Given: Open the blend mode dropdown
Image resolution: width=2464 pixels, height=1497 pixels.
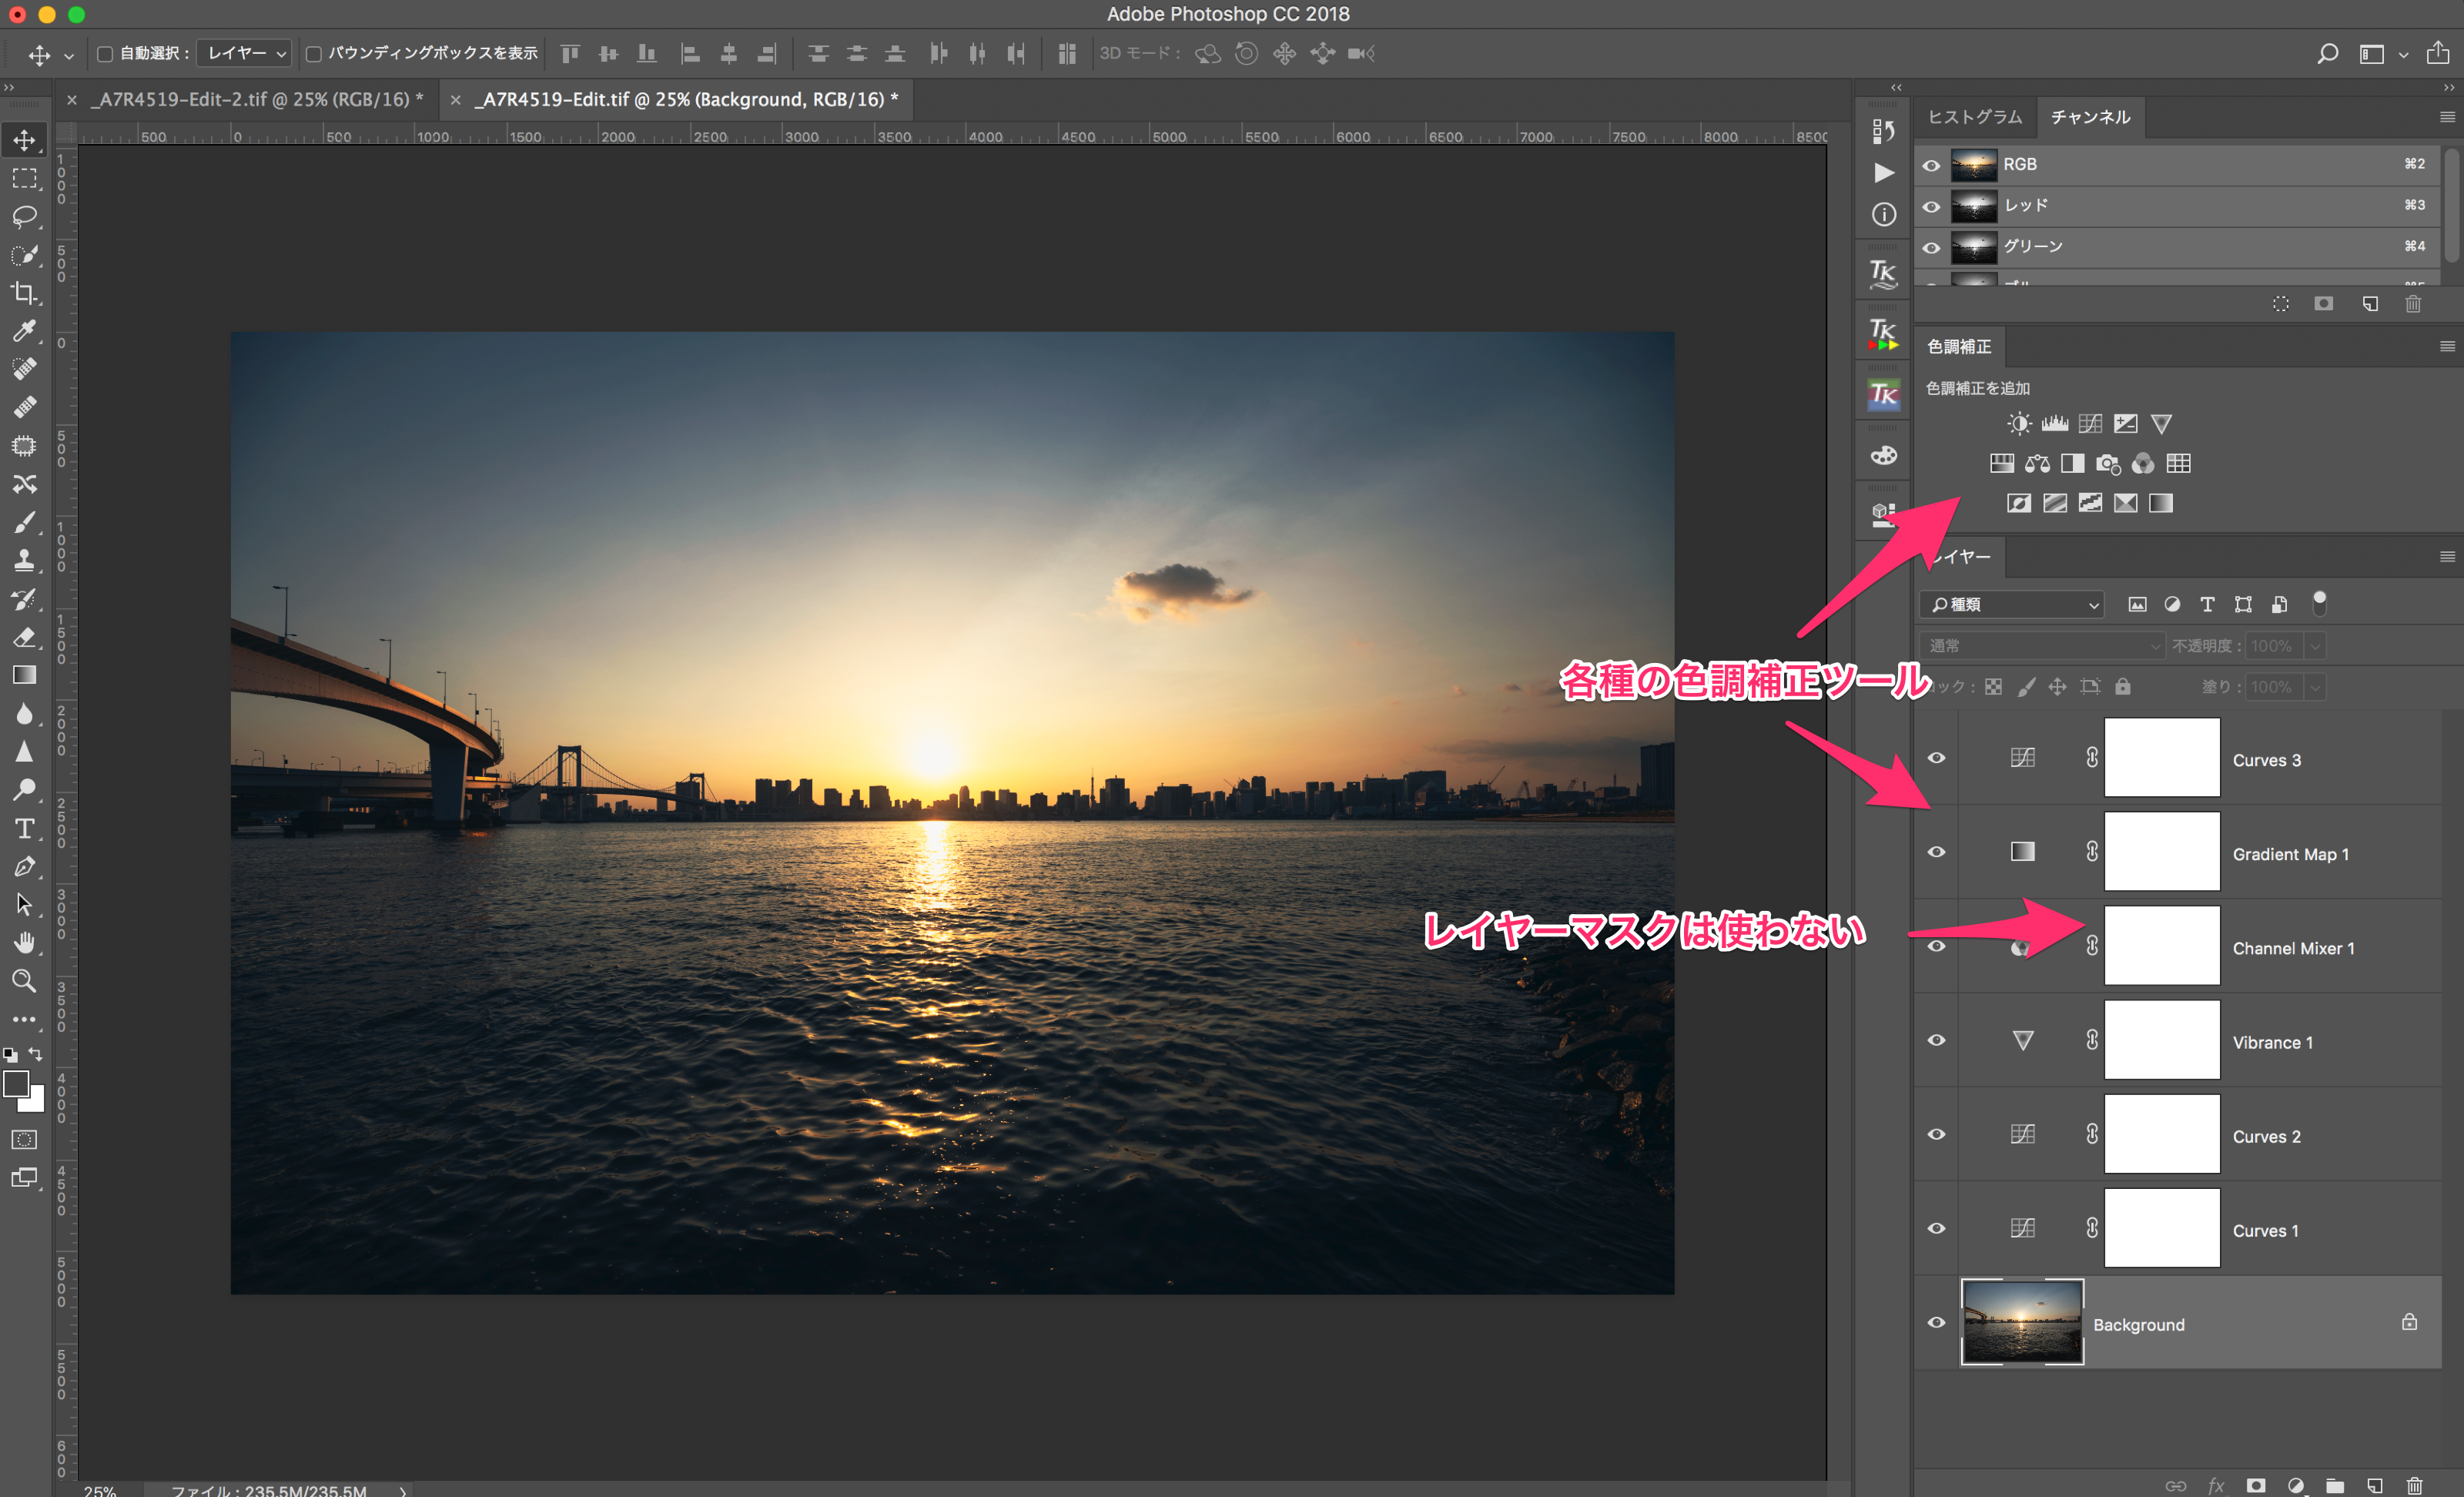Looking at the screenshot, I should pyautogui.click(x=2042, y=646).
